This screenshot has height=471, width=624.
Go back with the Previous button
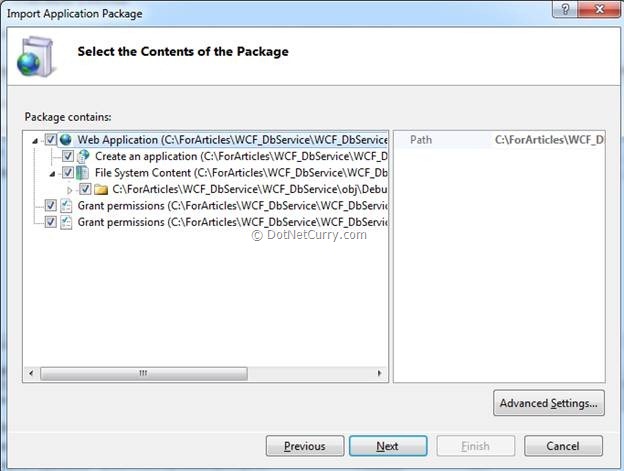coord(305,446)
